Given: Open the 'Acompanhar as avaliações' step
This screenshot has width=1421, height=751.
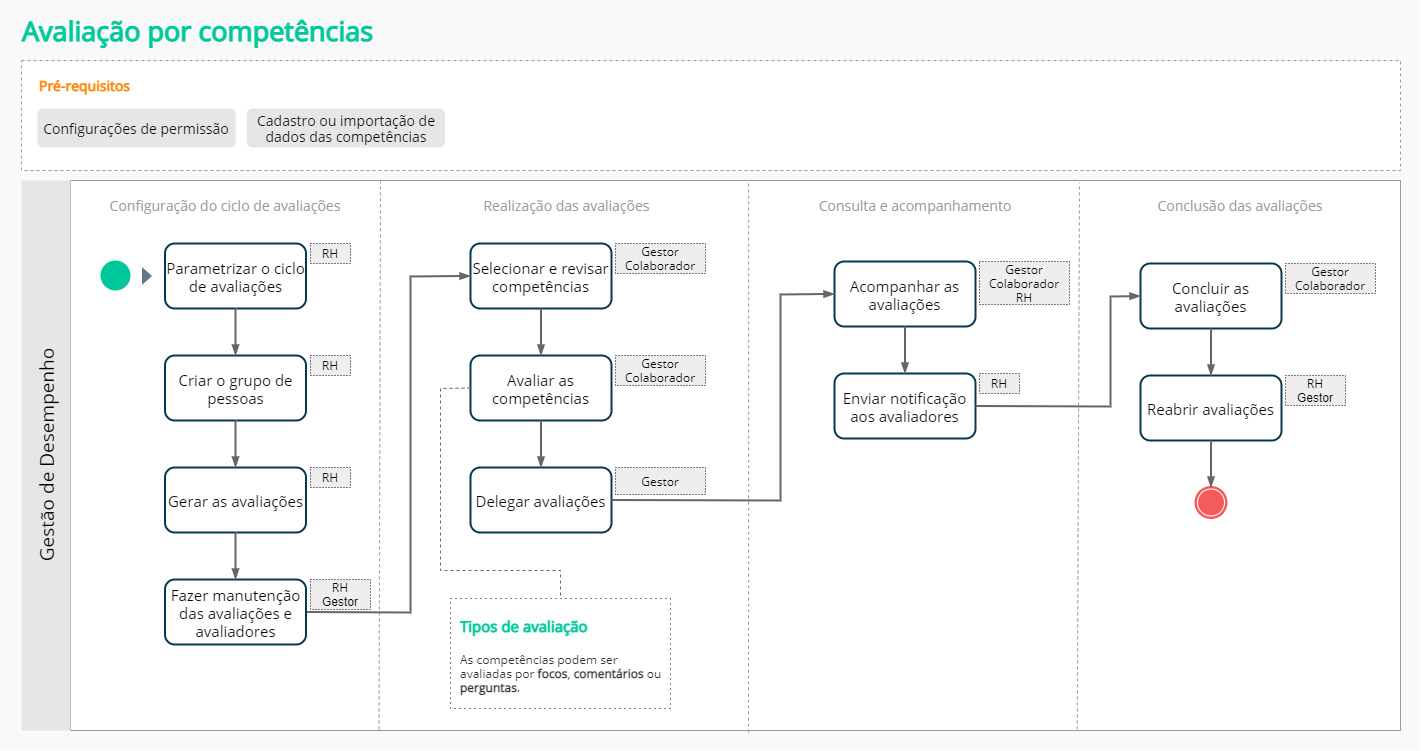Looking at the screenshot, I should tap(905, 294).
